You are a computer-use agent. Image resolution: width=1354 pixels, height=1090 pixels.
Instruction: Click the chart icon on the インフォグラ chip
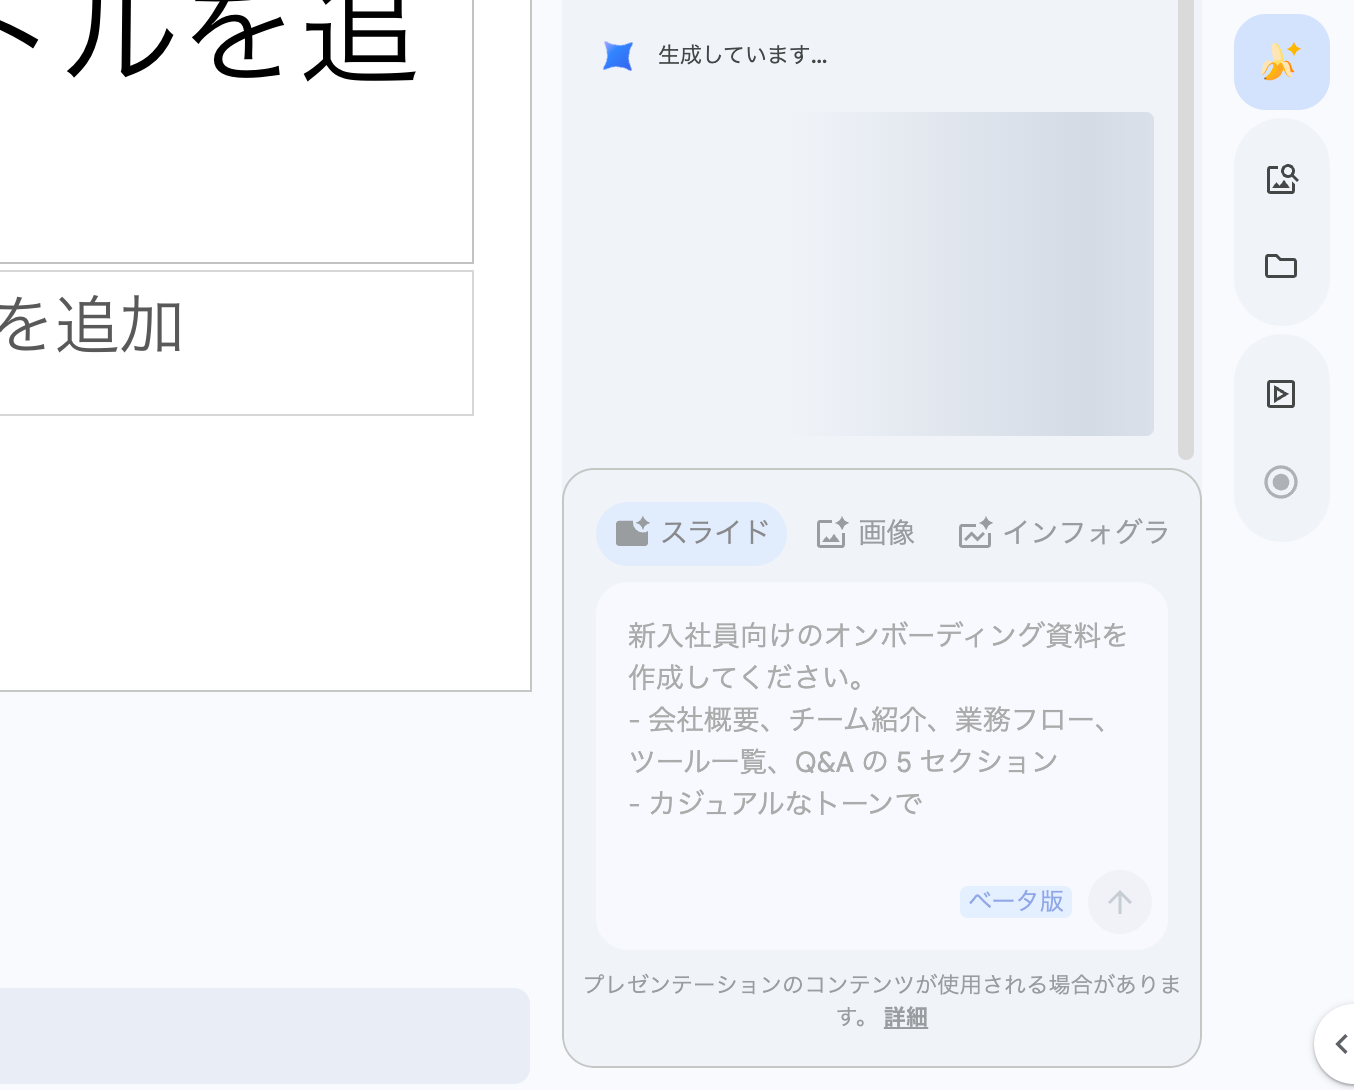click(x=977, y=533)
